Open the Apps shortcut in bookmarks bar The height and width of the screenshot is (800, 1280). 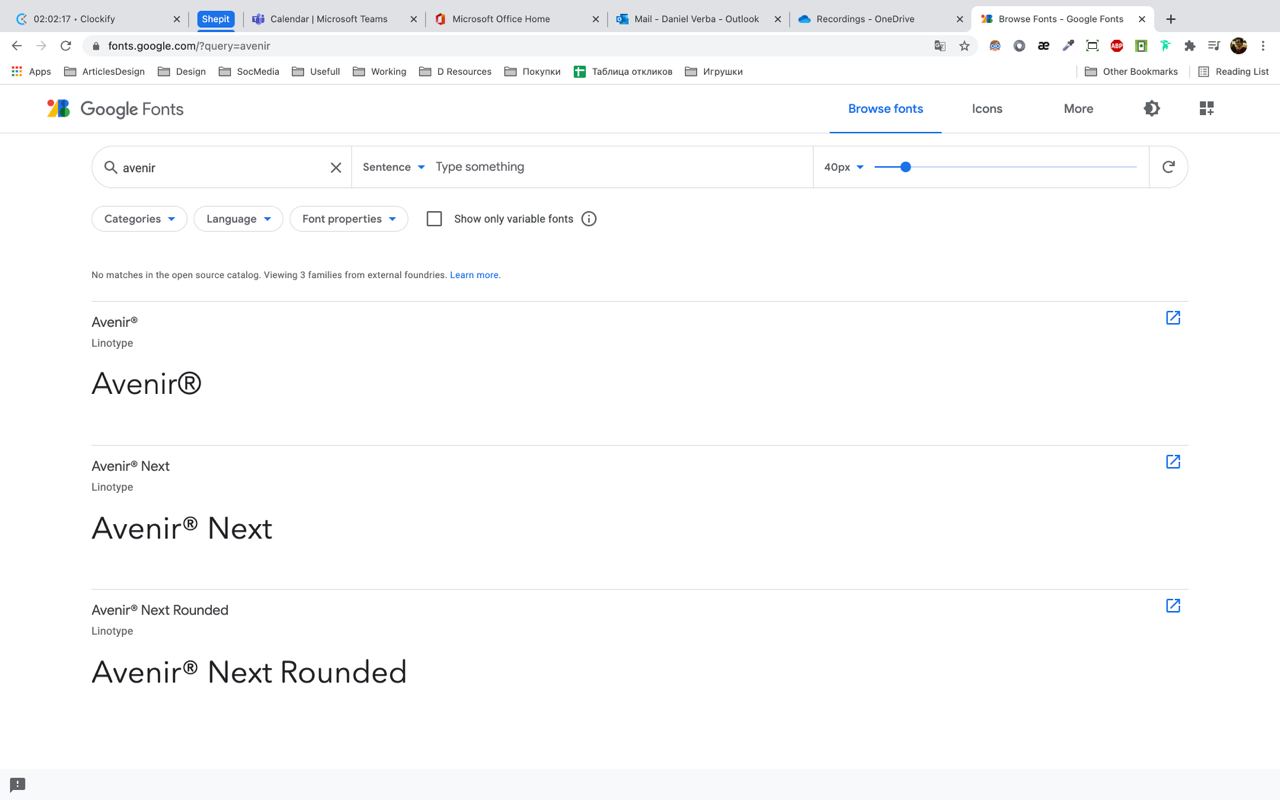31,72
